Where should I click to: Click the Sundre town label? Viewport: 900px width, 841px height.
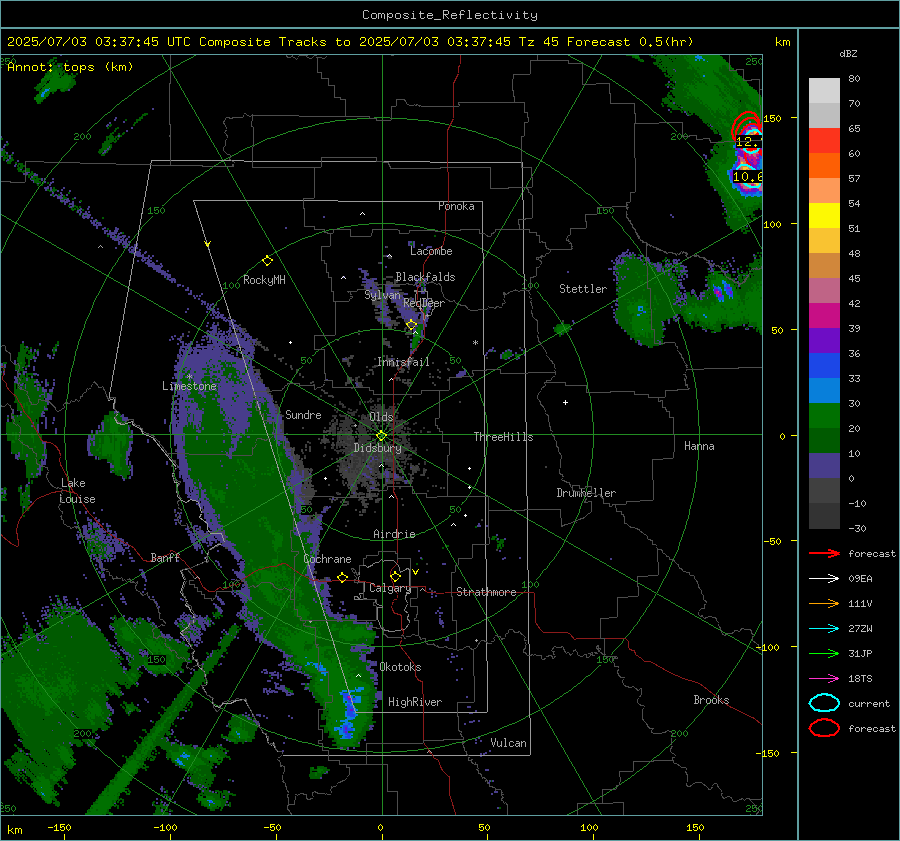[x=303, y=415]
